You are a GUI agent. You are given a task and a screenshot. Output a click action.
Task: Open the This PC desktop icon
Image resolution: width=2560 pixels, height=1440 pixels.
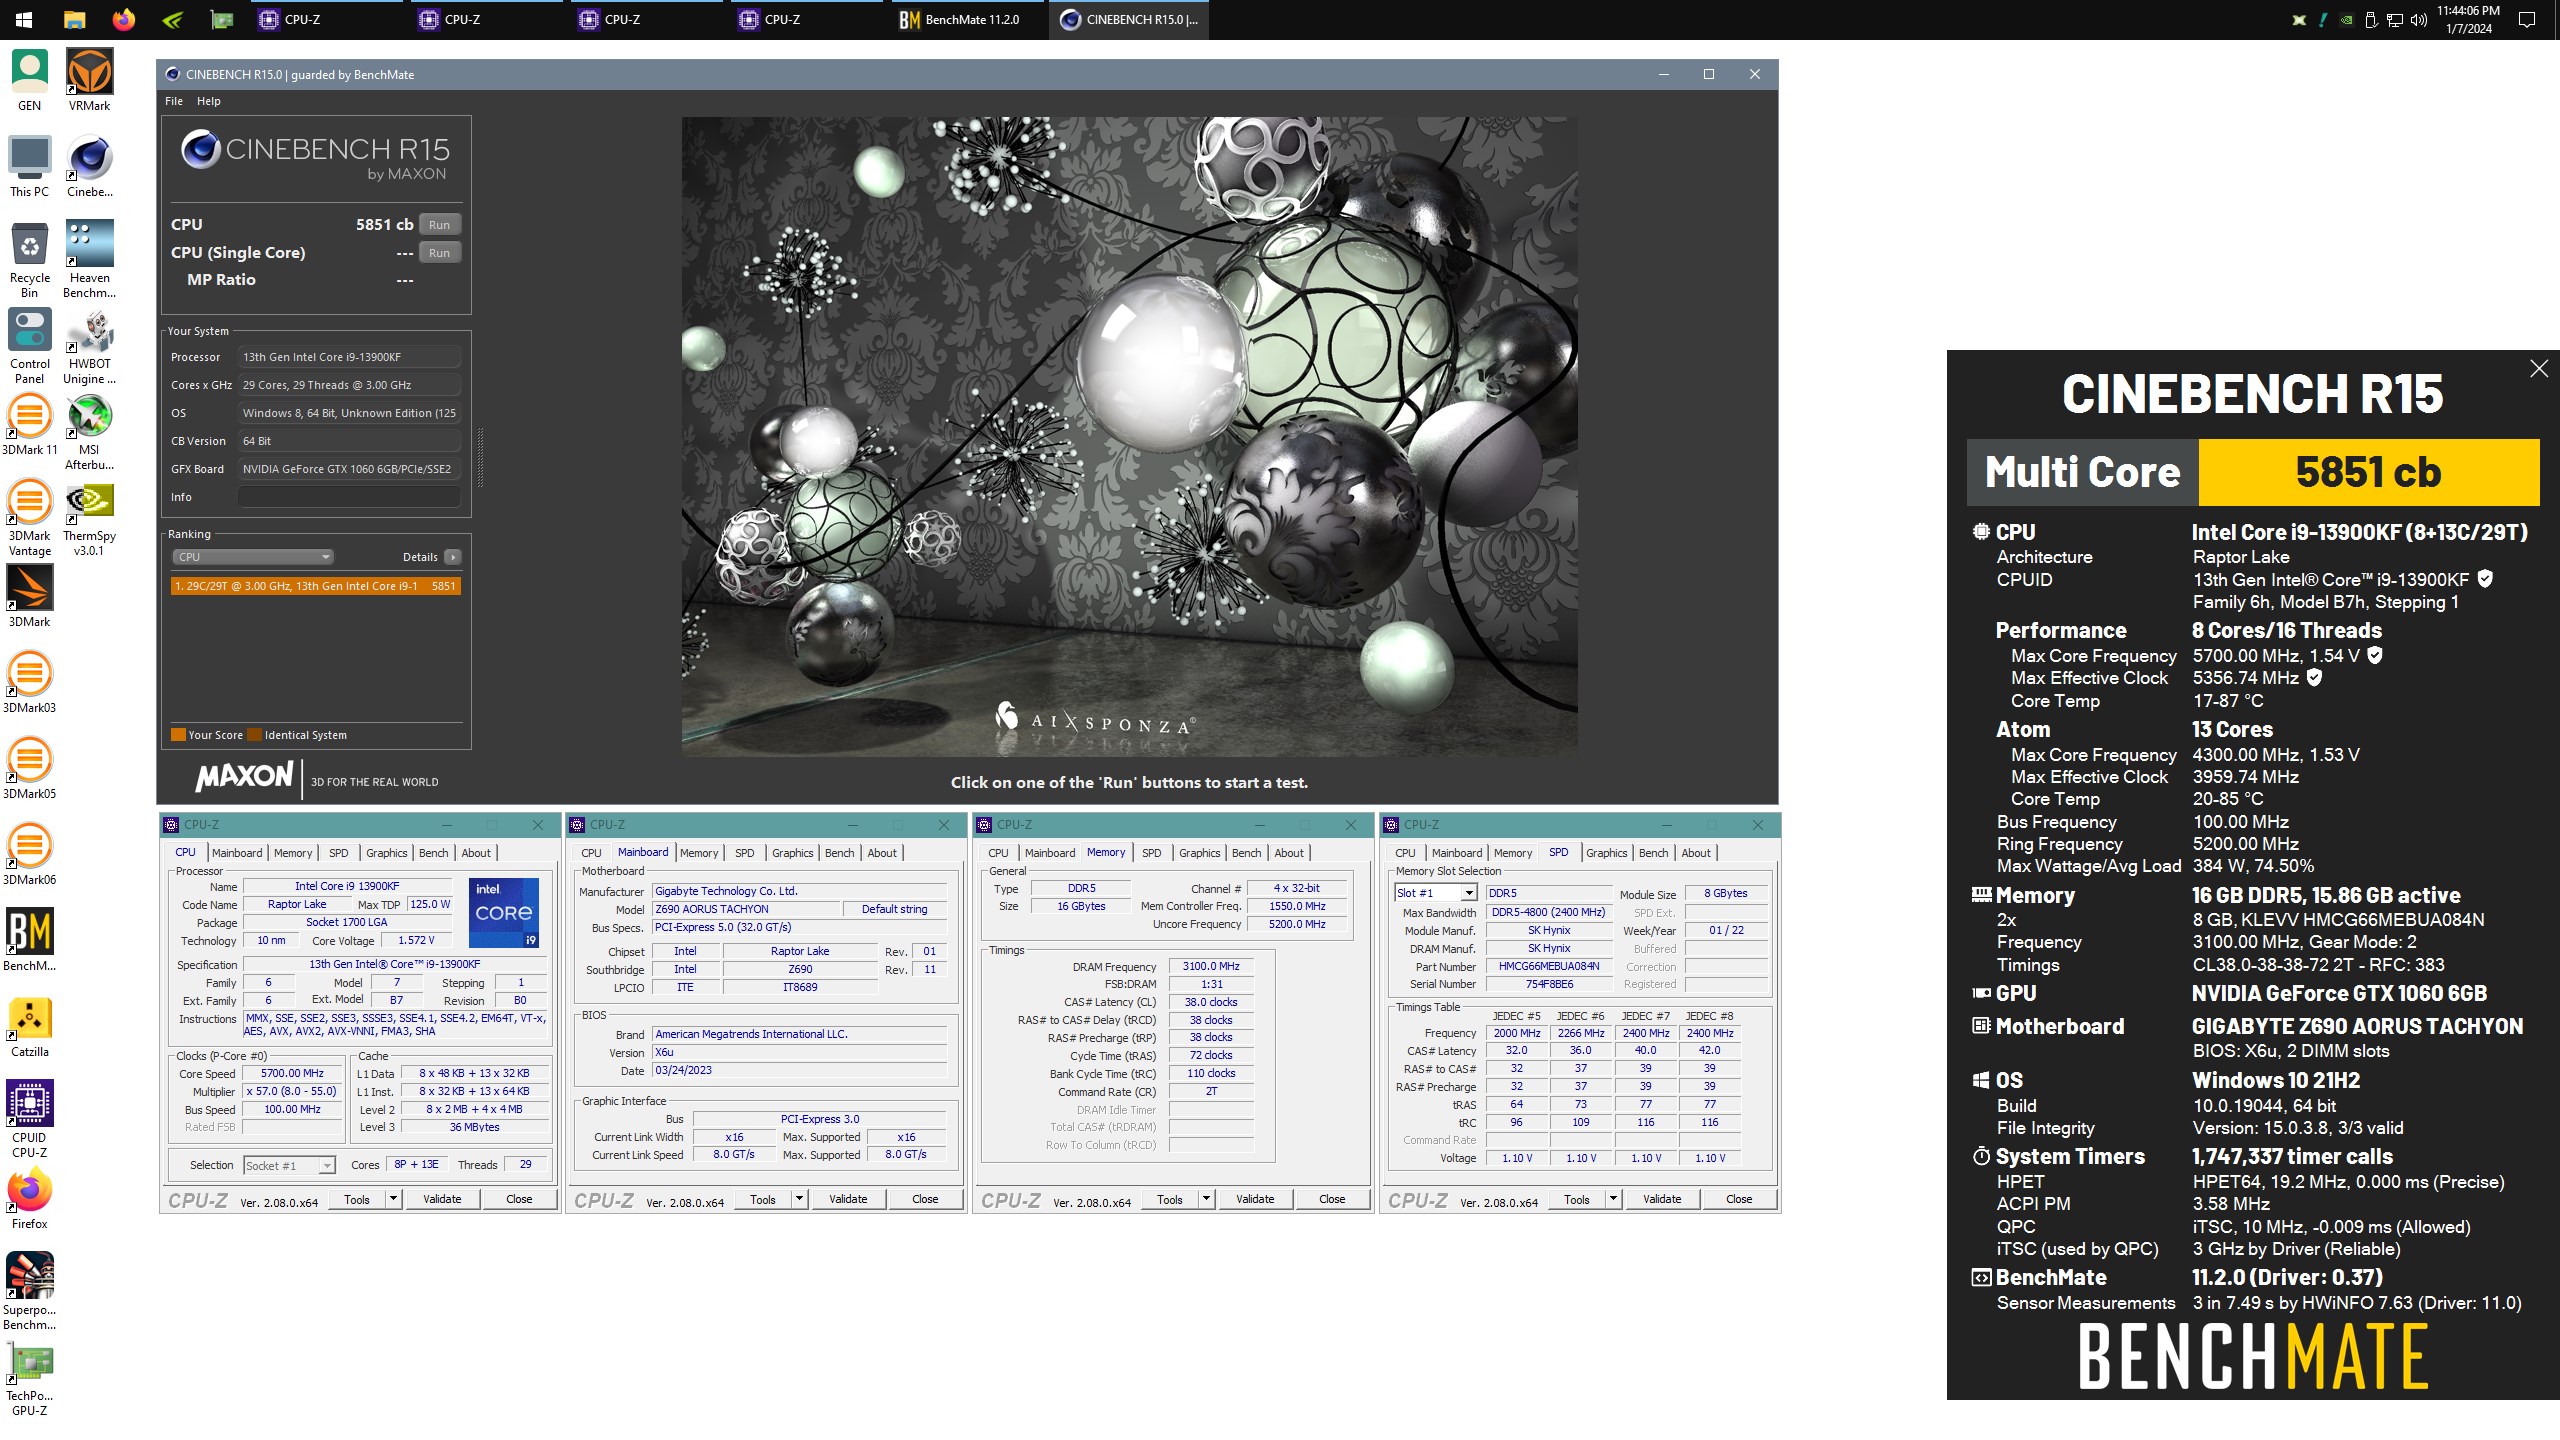(x=29, y=166)
